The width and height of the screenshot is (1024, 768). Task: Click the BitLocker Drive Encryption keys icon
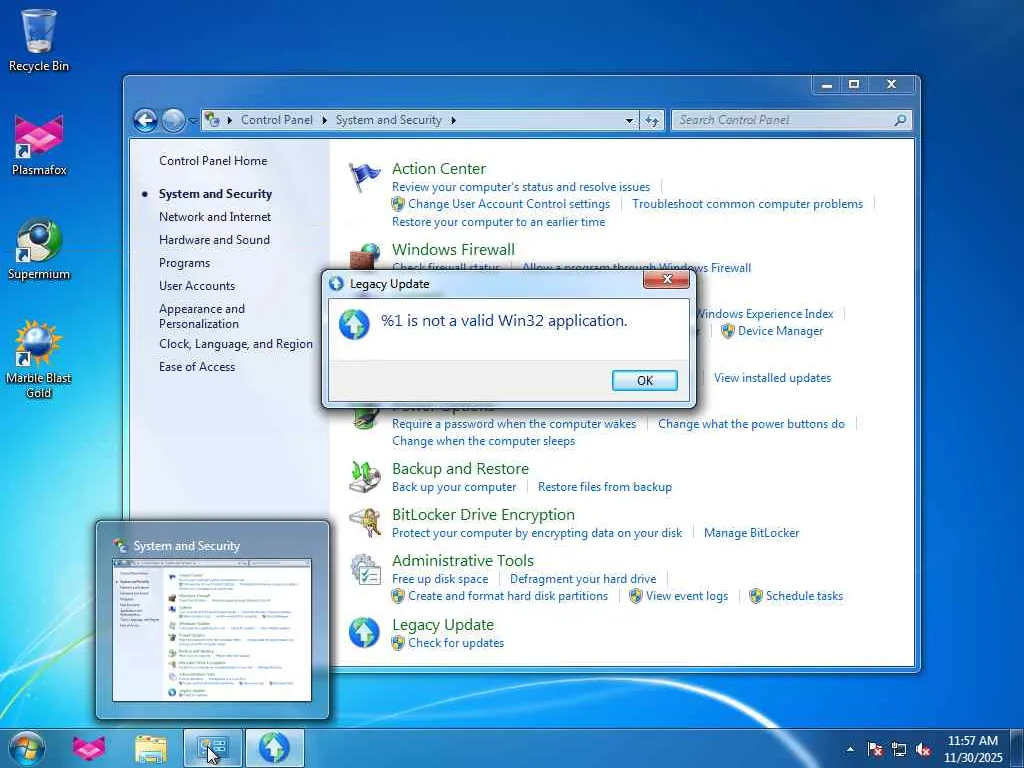(x=364, y=522)
